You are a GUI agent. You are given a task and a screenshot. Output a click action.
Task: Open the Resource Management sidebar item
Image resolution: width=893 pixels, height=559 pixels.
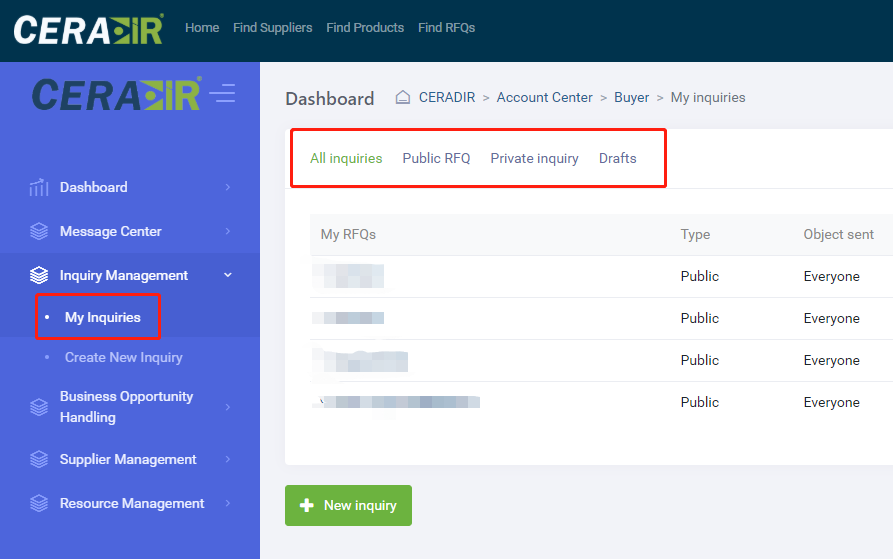[132, 503]
